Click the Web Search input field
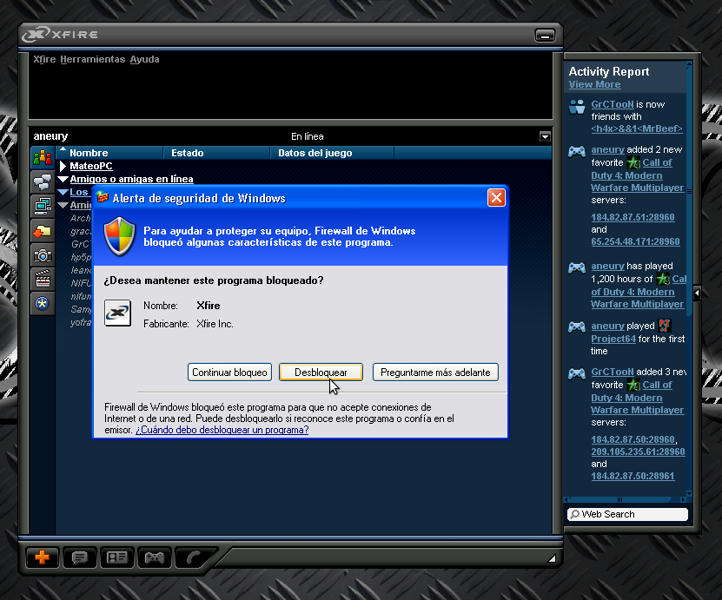The image size is (722, 600). 627,514
